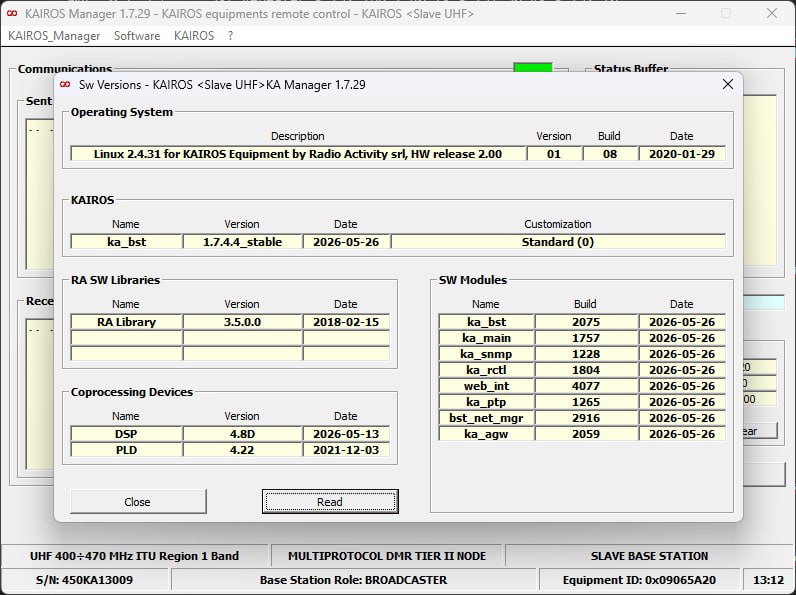796x595 pixels.
Task: Select build number 2916
Action: [586, 418]
